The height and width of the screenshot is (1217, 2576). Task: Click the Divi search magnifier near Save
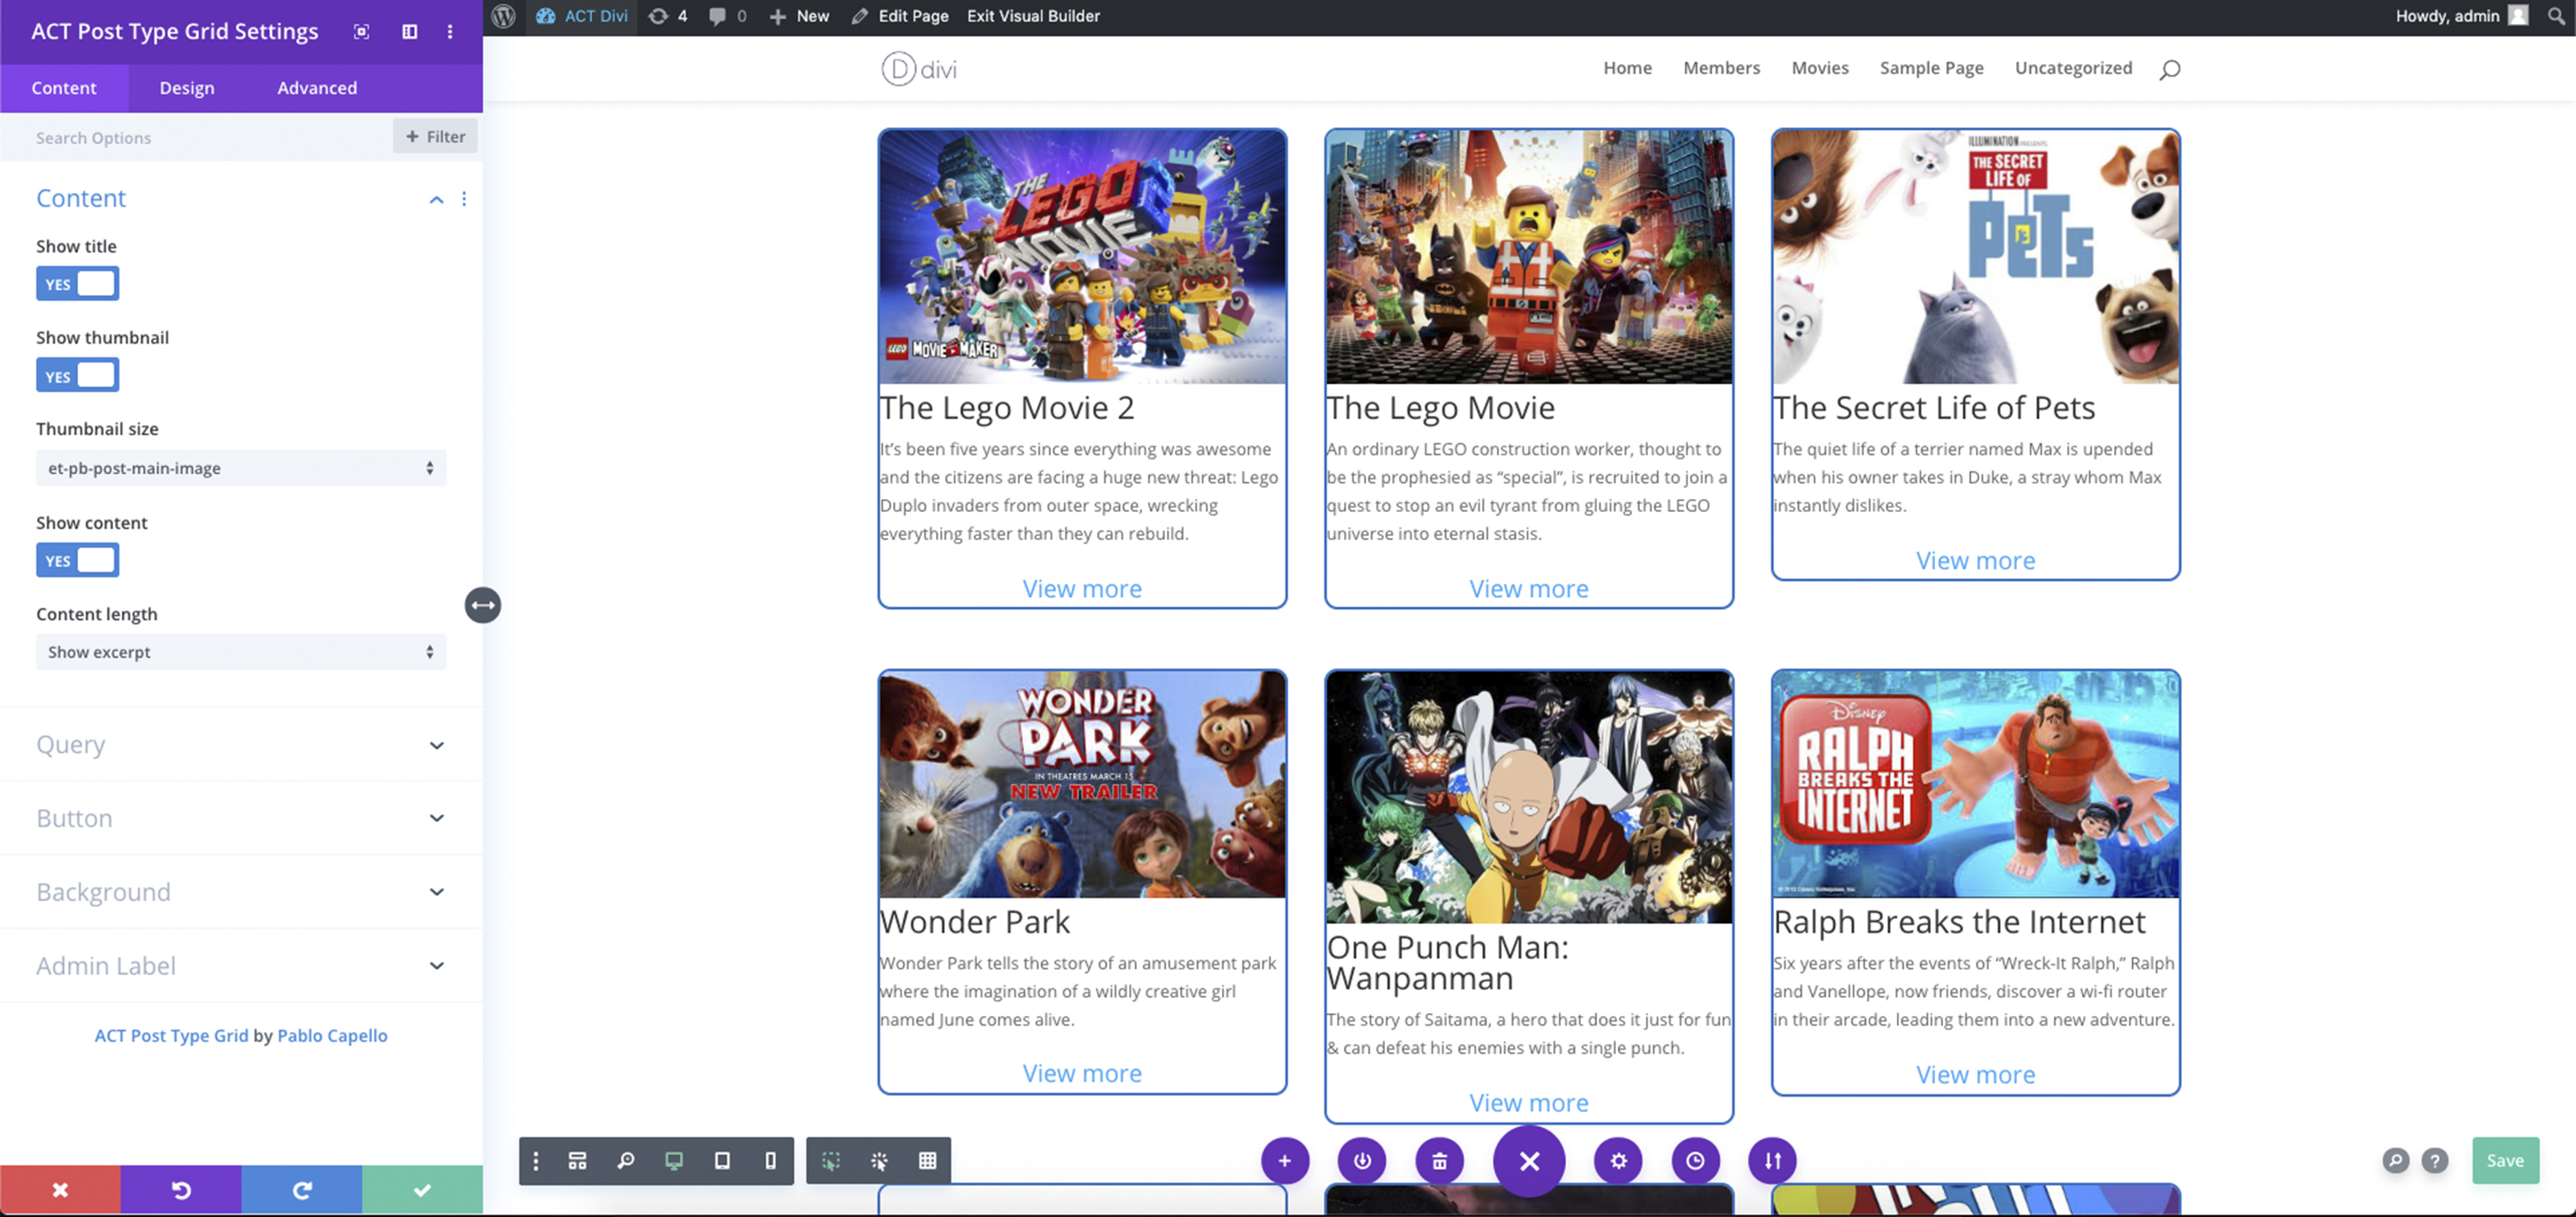coord(2395,1161)
